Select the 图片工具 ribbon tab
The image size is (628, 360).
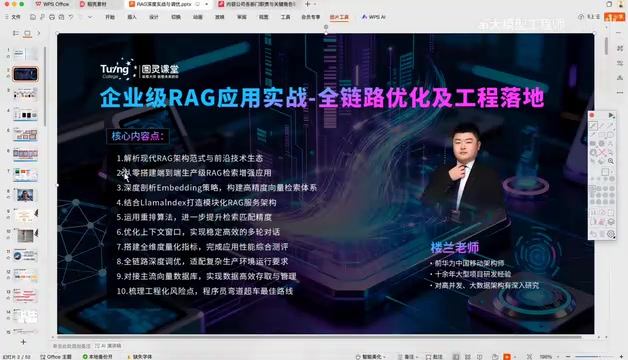[339, 17]
